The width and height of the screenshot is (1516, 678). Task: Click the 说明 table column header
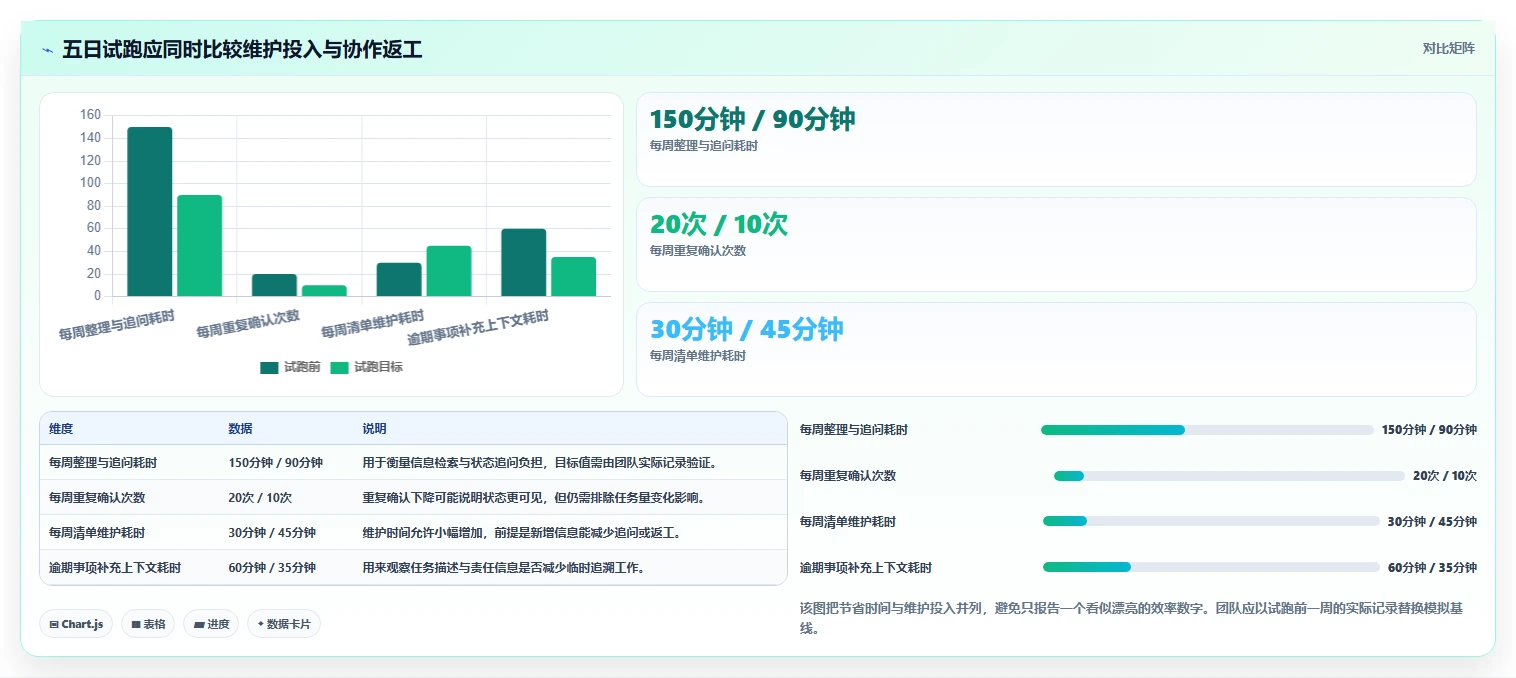pyautogui.click(x=374, y=428)
